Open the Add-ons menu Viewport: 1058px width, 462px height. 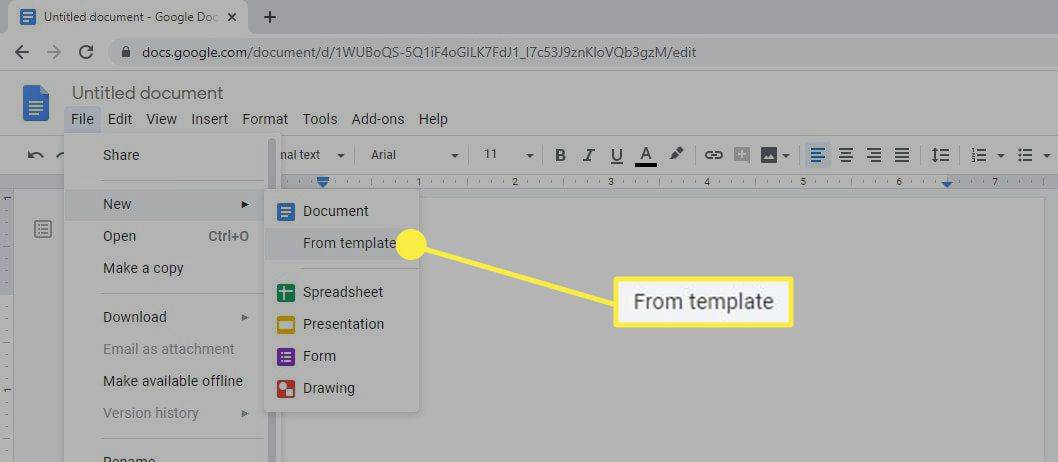(x=378, y=119)
